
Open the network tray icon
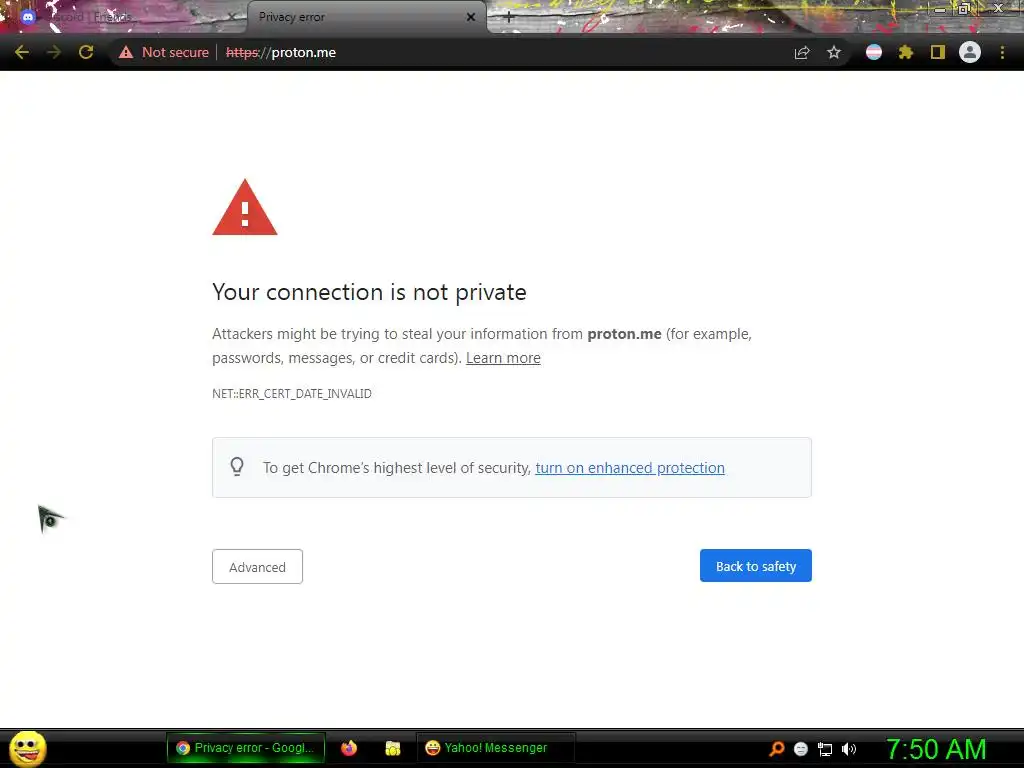pos(825,749)
